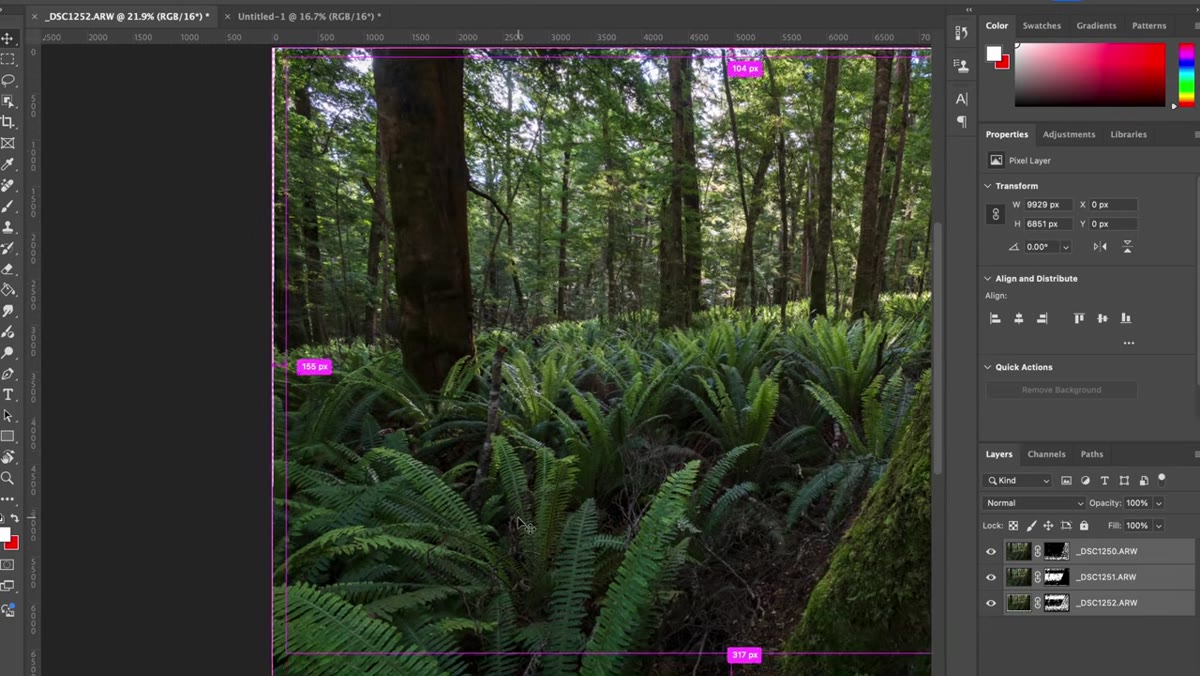Select the Move tool
Viewport: 1200px width, 676px height.
click(x=8, y=38)
